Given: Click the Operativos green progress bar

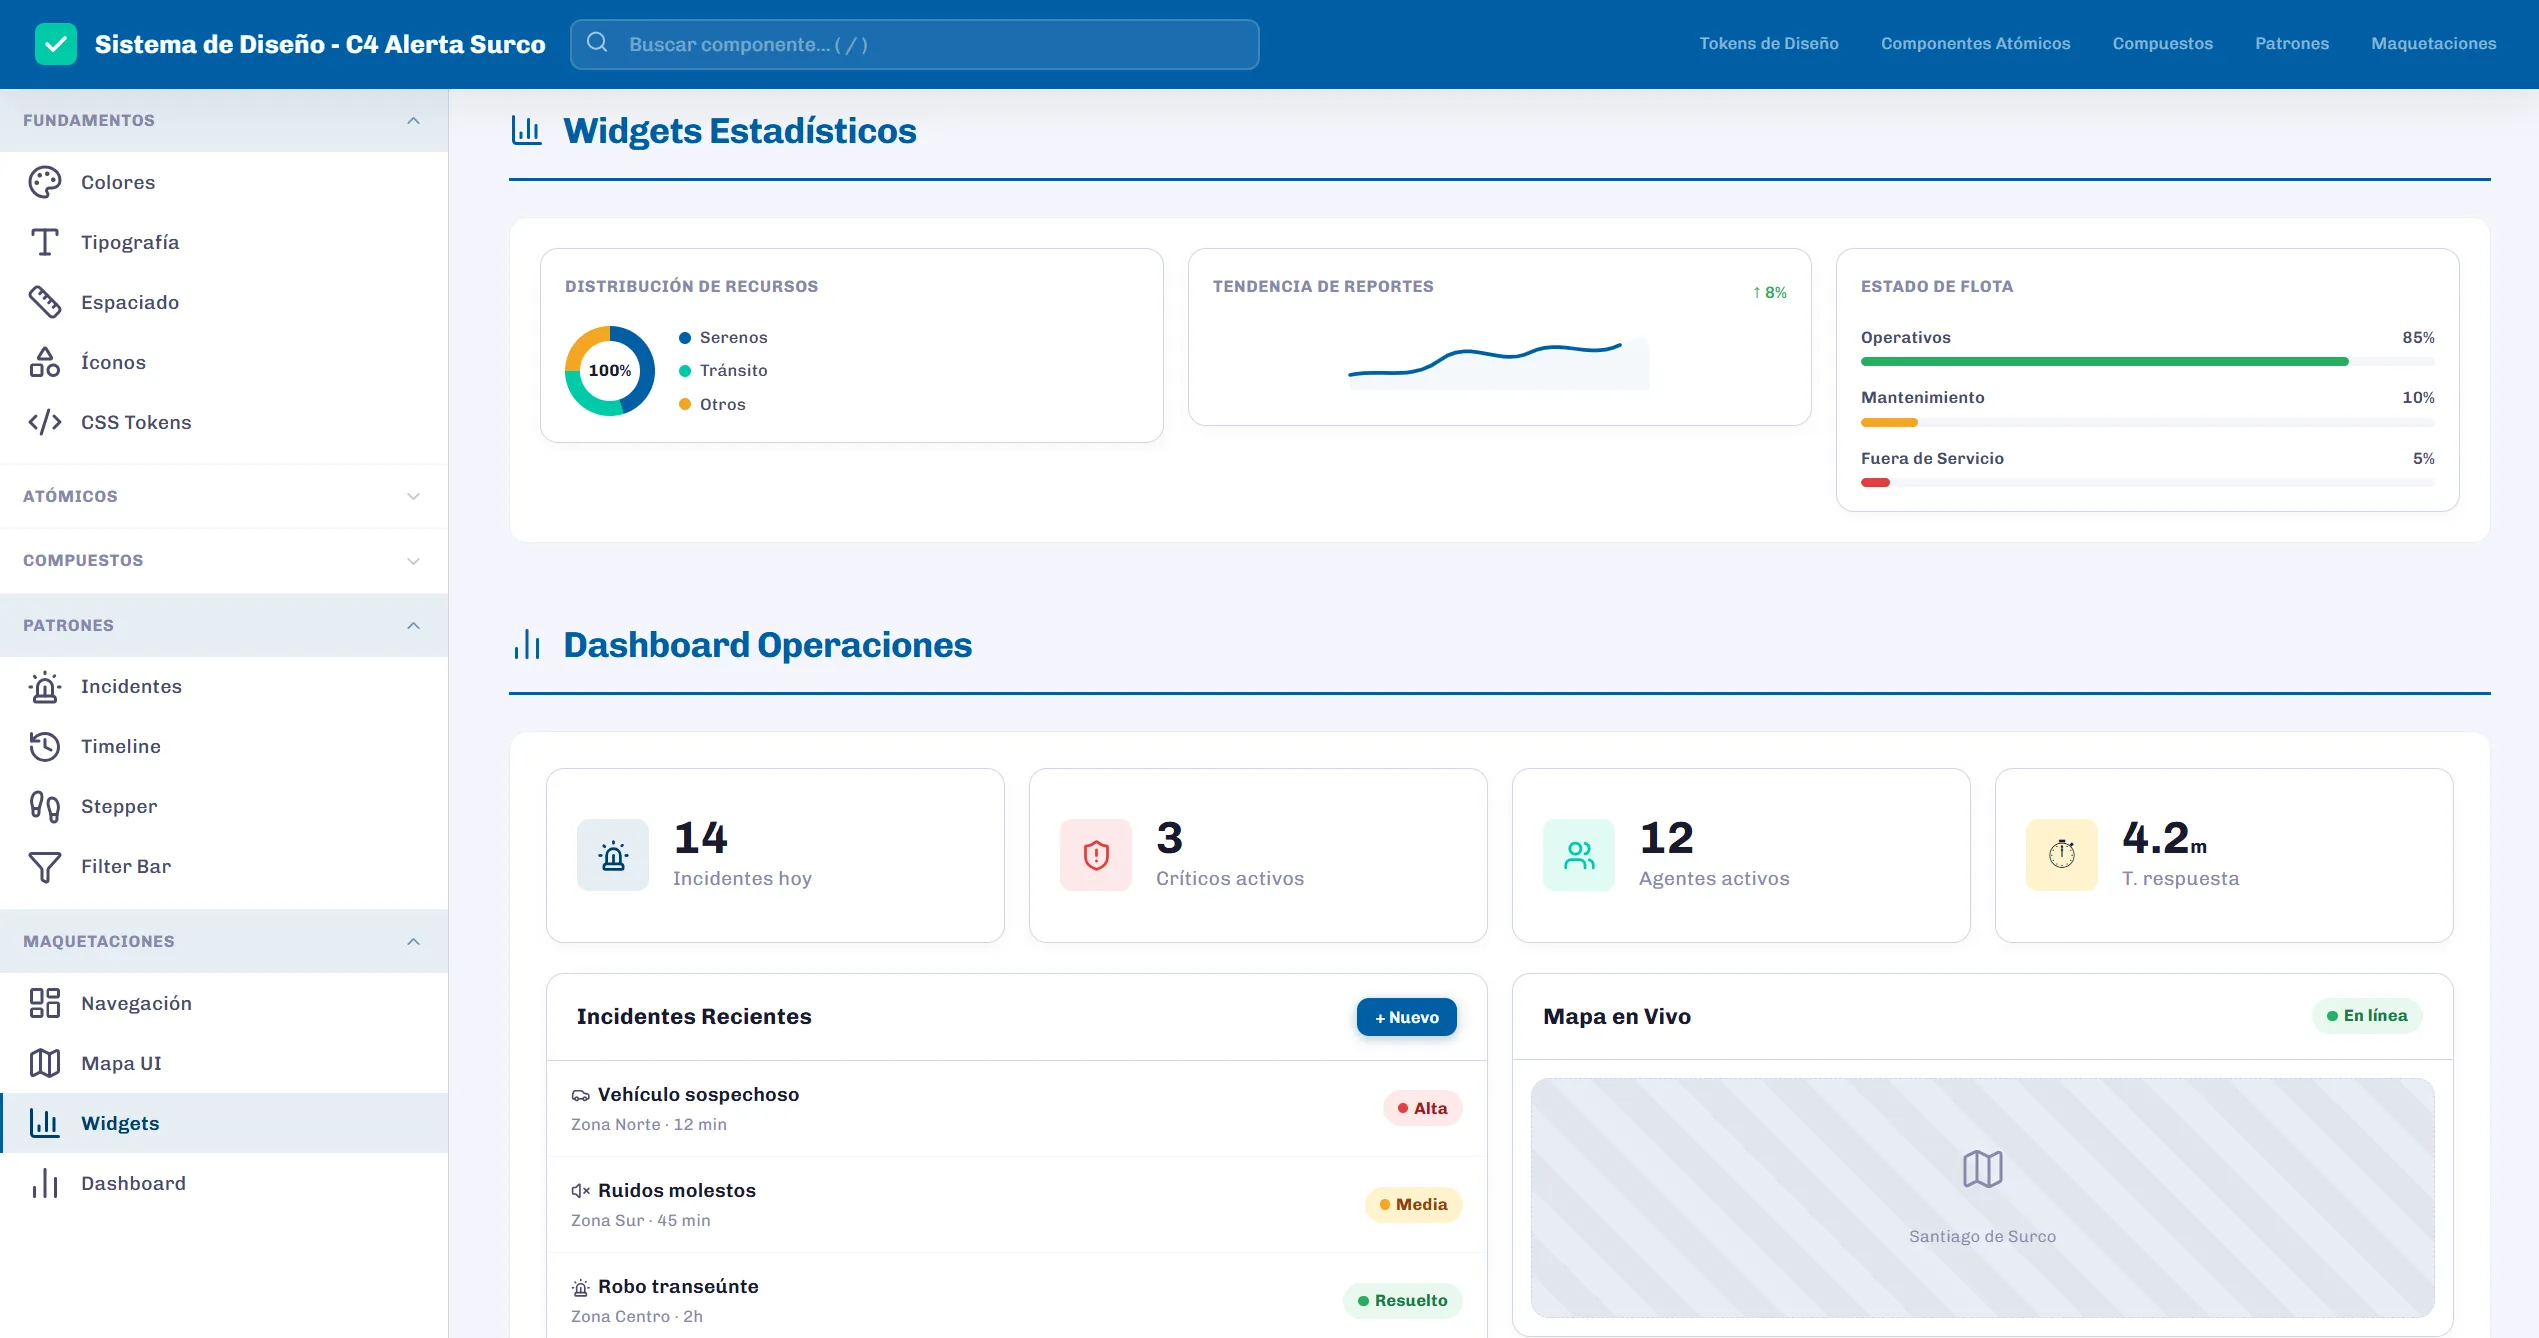Looking at the screenshot, I should click(x=2104, y=362).
